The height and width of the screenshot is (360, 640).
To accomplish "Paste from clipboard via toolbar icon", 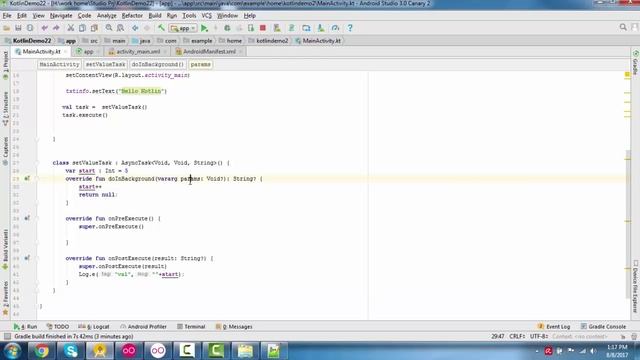I will [94, 28].
